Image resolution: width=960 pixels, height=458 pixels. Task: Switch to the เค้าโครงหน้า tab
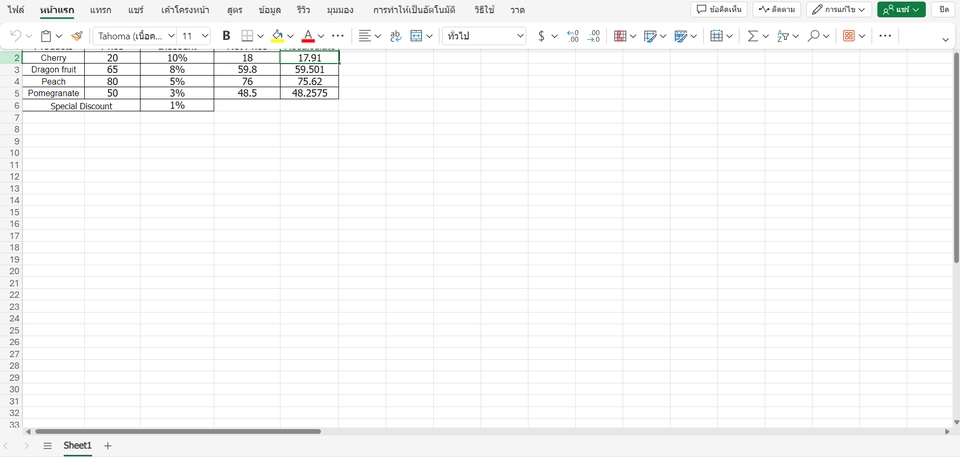185,10
